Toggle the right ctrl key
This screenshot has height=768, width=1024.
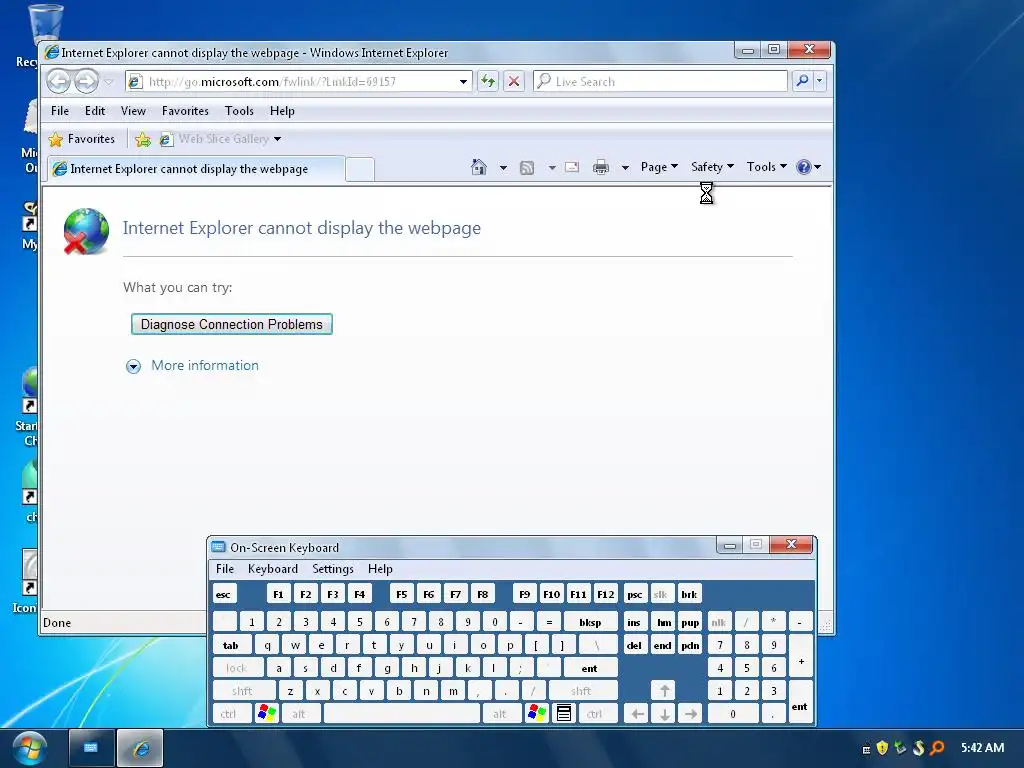596,714
